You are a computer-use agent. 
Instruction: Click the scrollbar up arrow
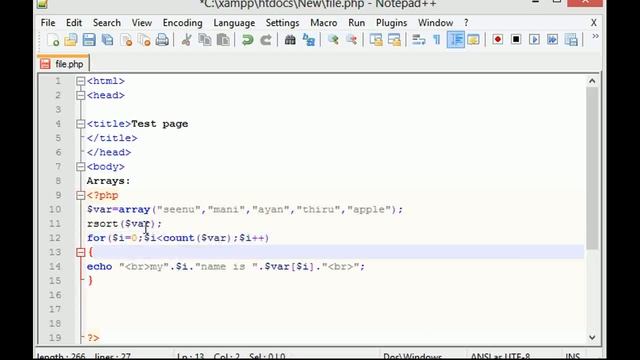click(592, 81)
